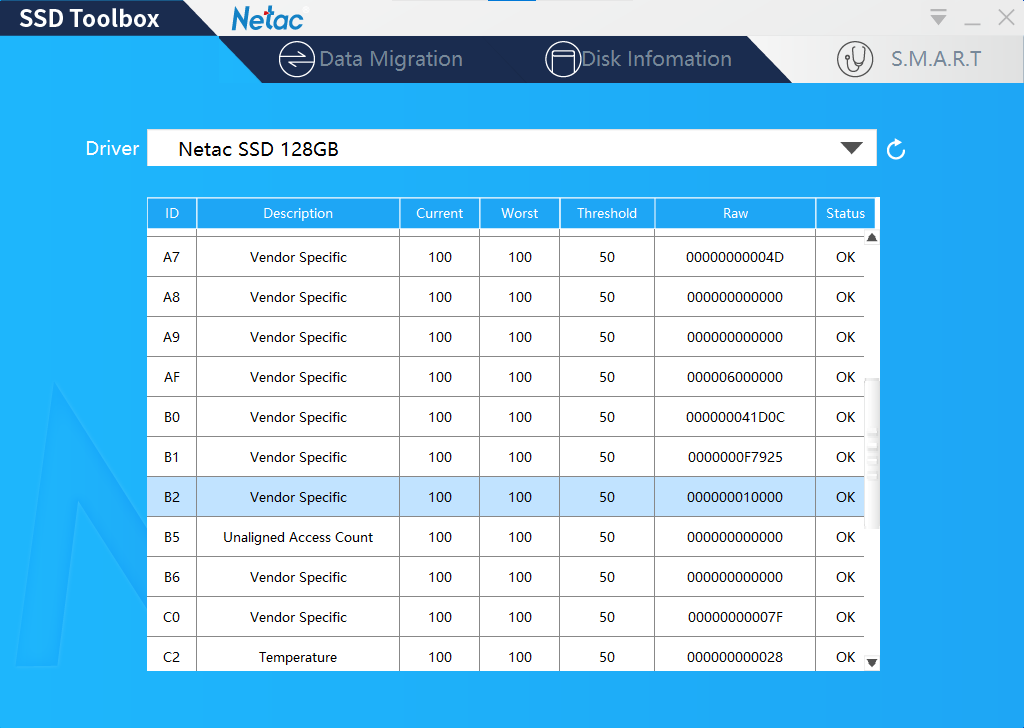The height and width of the screenshot is (728, 1024).
Task: Click the Data Migration arrows icon
Action: click(x=296, y=59)
